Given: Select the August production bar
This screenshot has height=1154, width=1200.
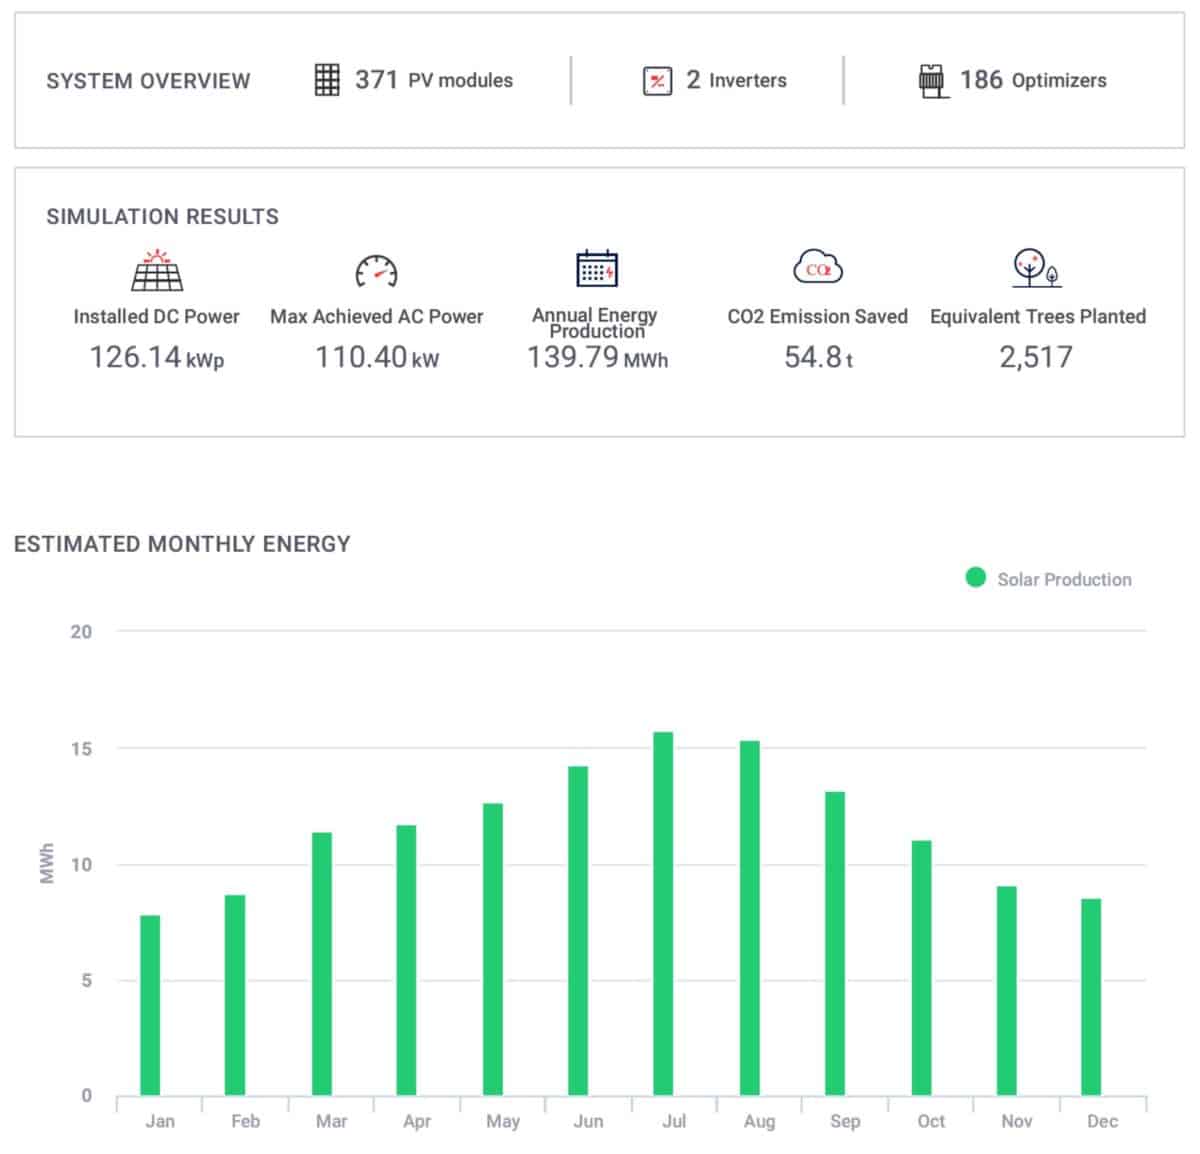Looking at the screenshot, I should (x=750, y=918).
